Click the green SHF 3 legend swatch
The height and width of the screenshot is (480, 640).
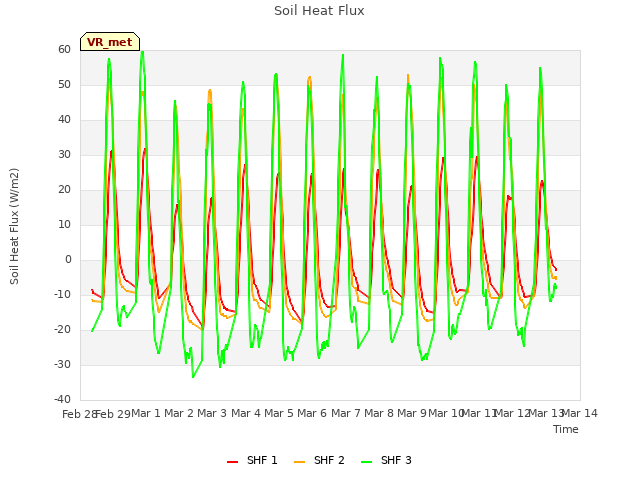(x=367, y=461)
